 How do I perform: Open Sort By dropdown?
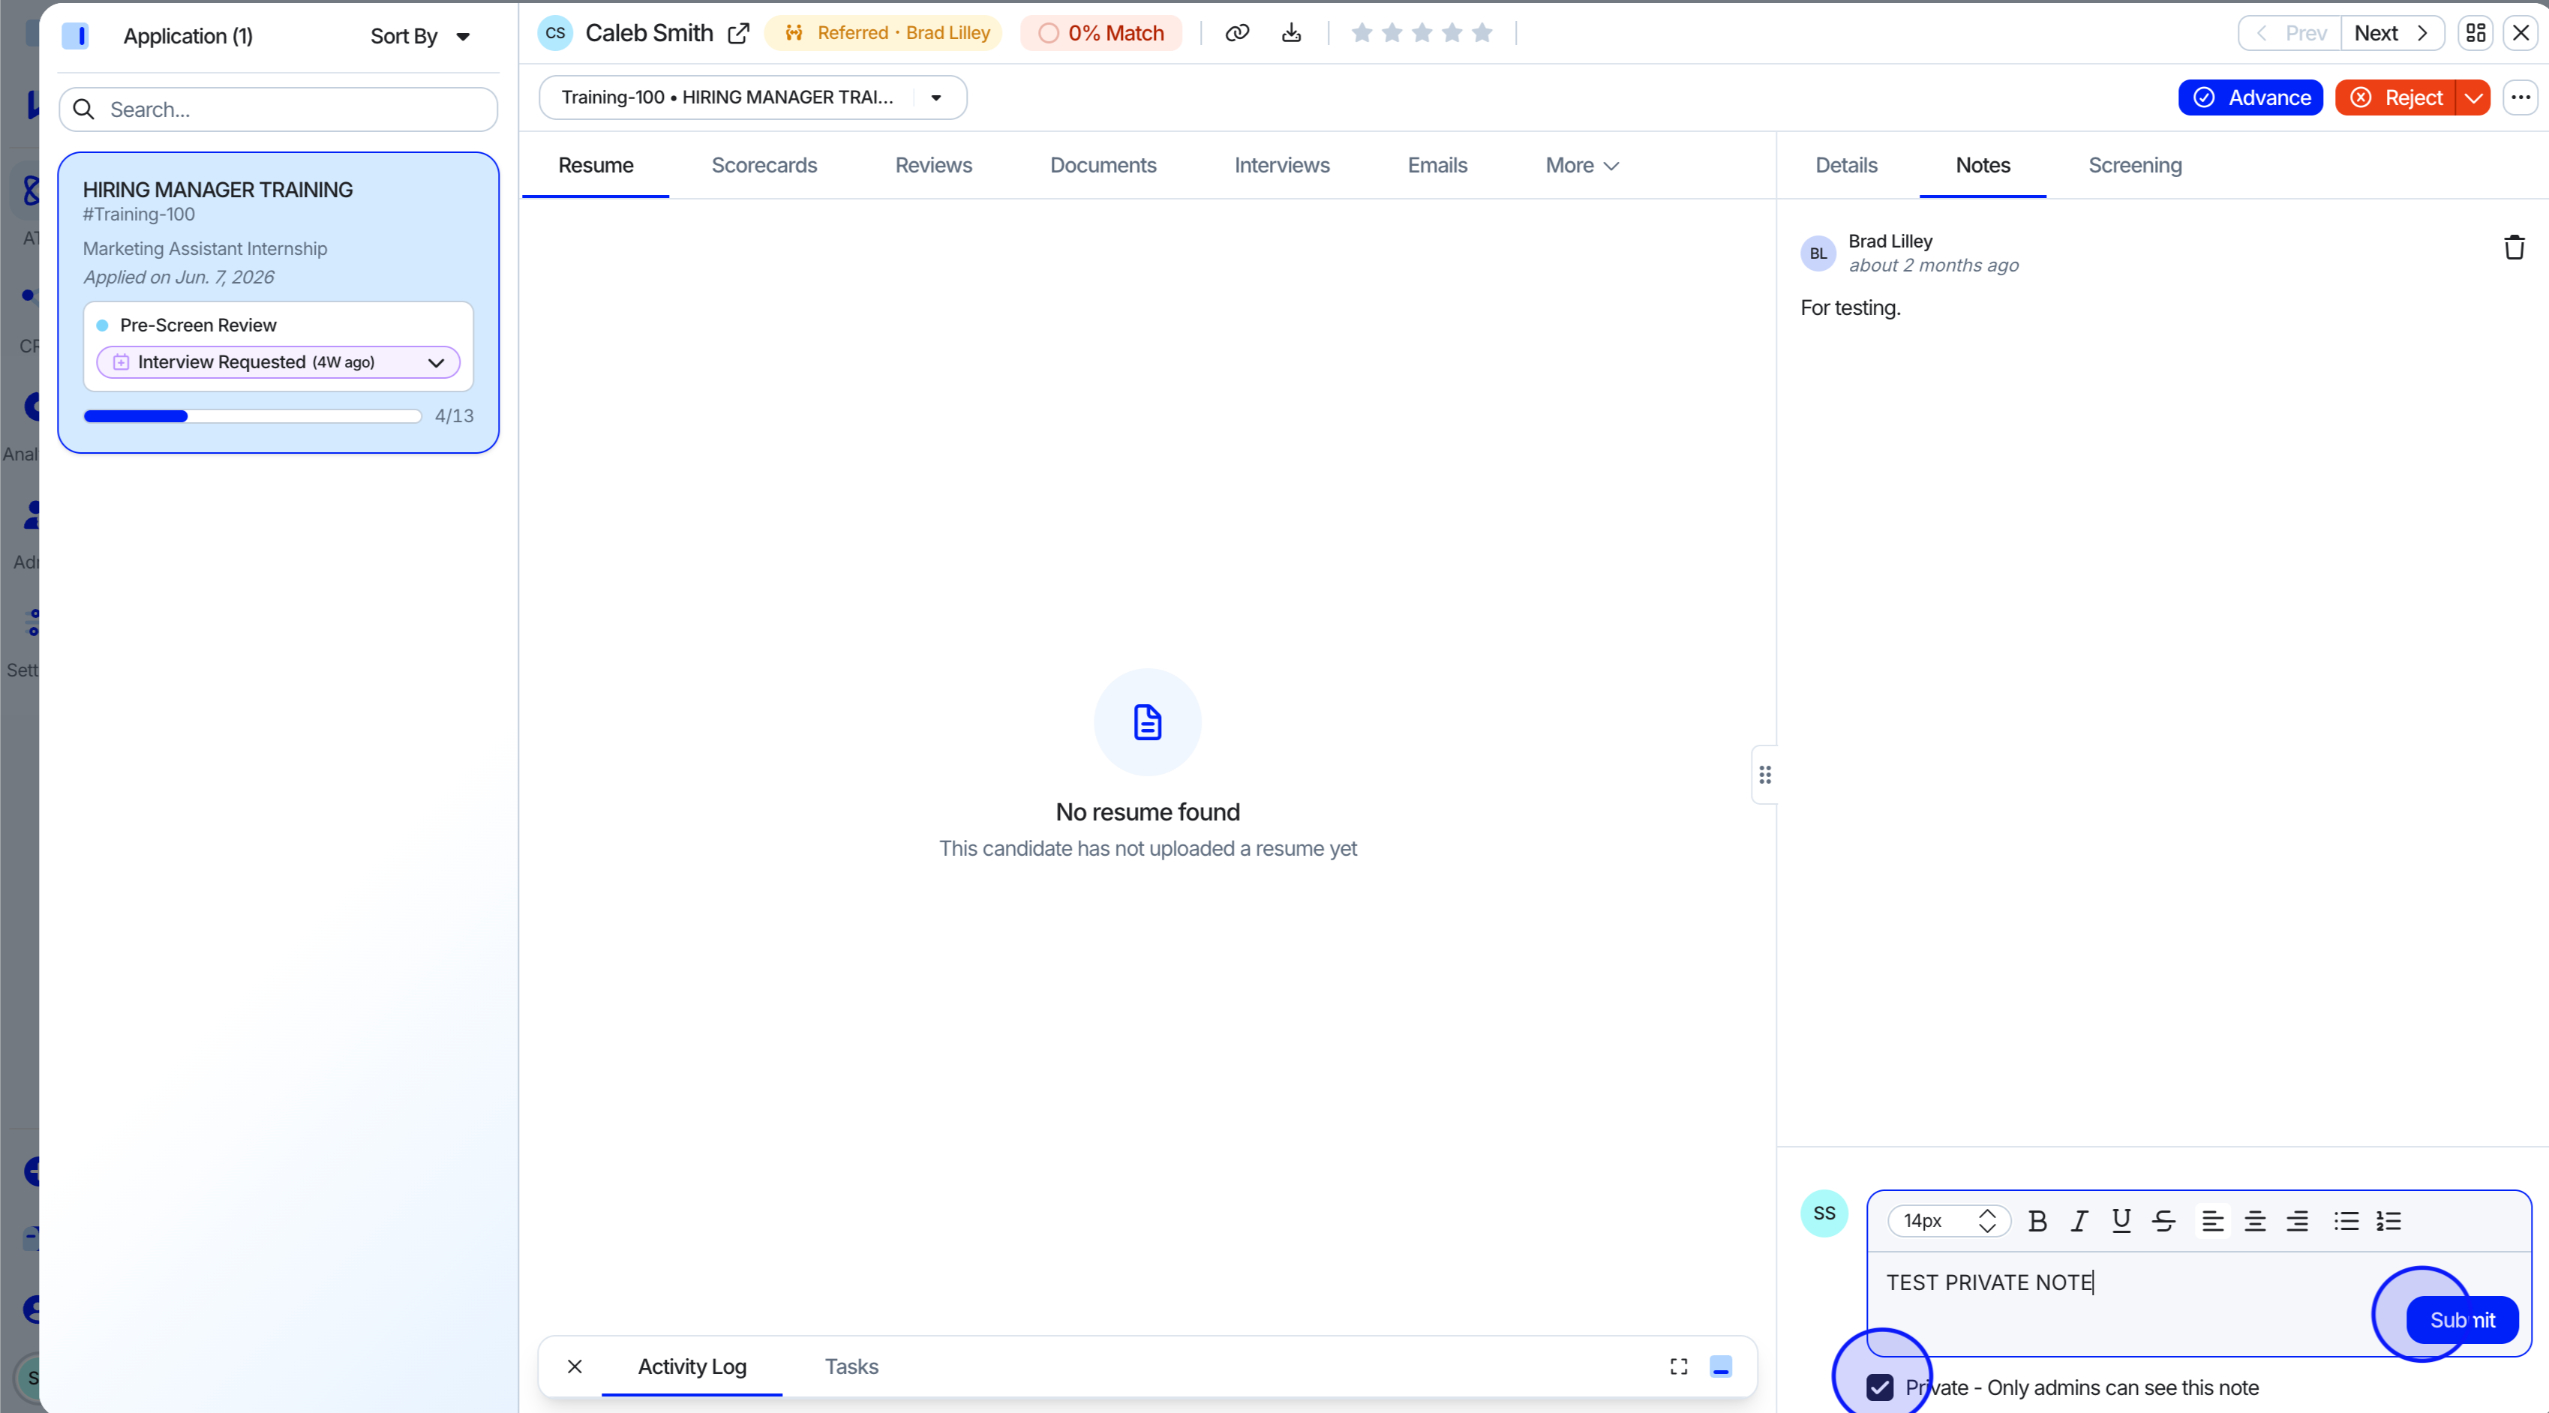tap(419, 36)
